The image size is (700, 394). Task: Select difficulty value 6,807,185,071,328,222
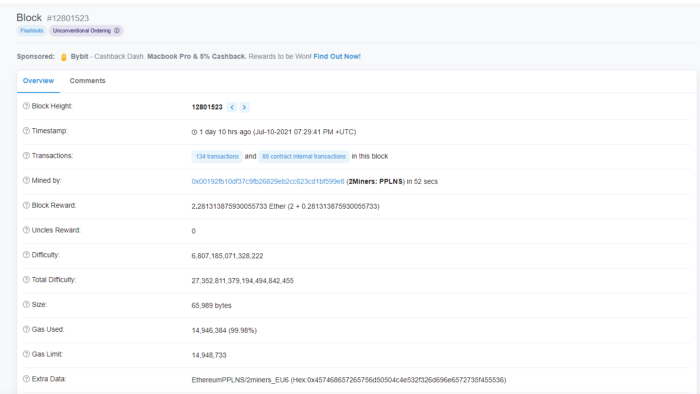[227, 256]
